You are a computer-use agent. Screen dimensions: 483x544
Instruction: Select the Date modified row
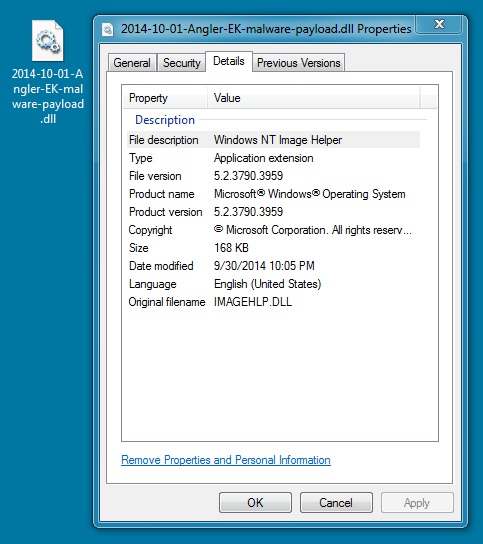pos(273,266)
